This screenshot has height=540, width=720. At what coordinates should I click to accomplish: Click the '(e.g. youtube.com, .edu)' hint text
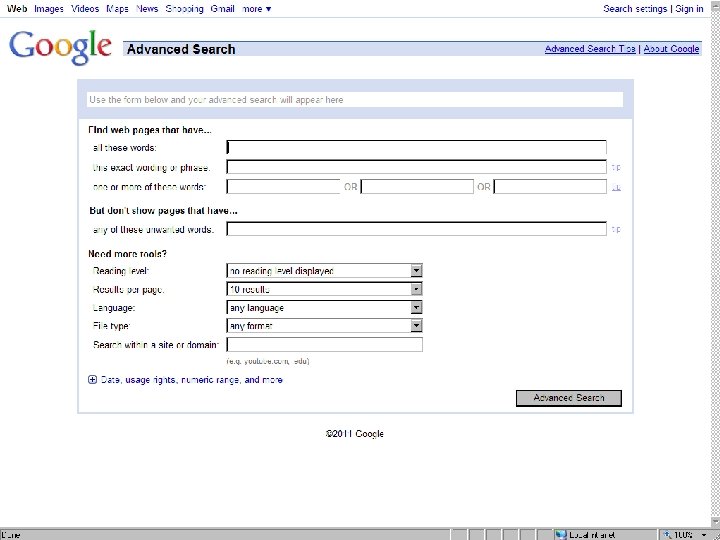(268, 361)
